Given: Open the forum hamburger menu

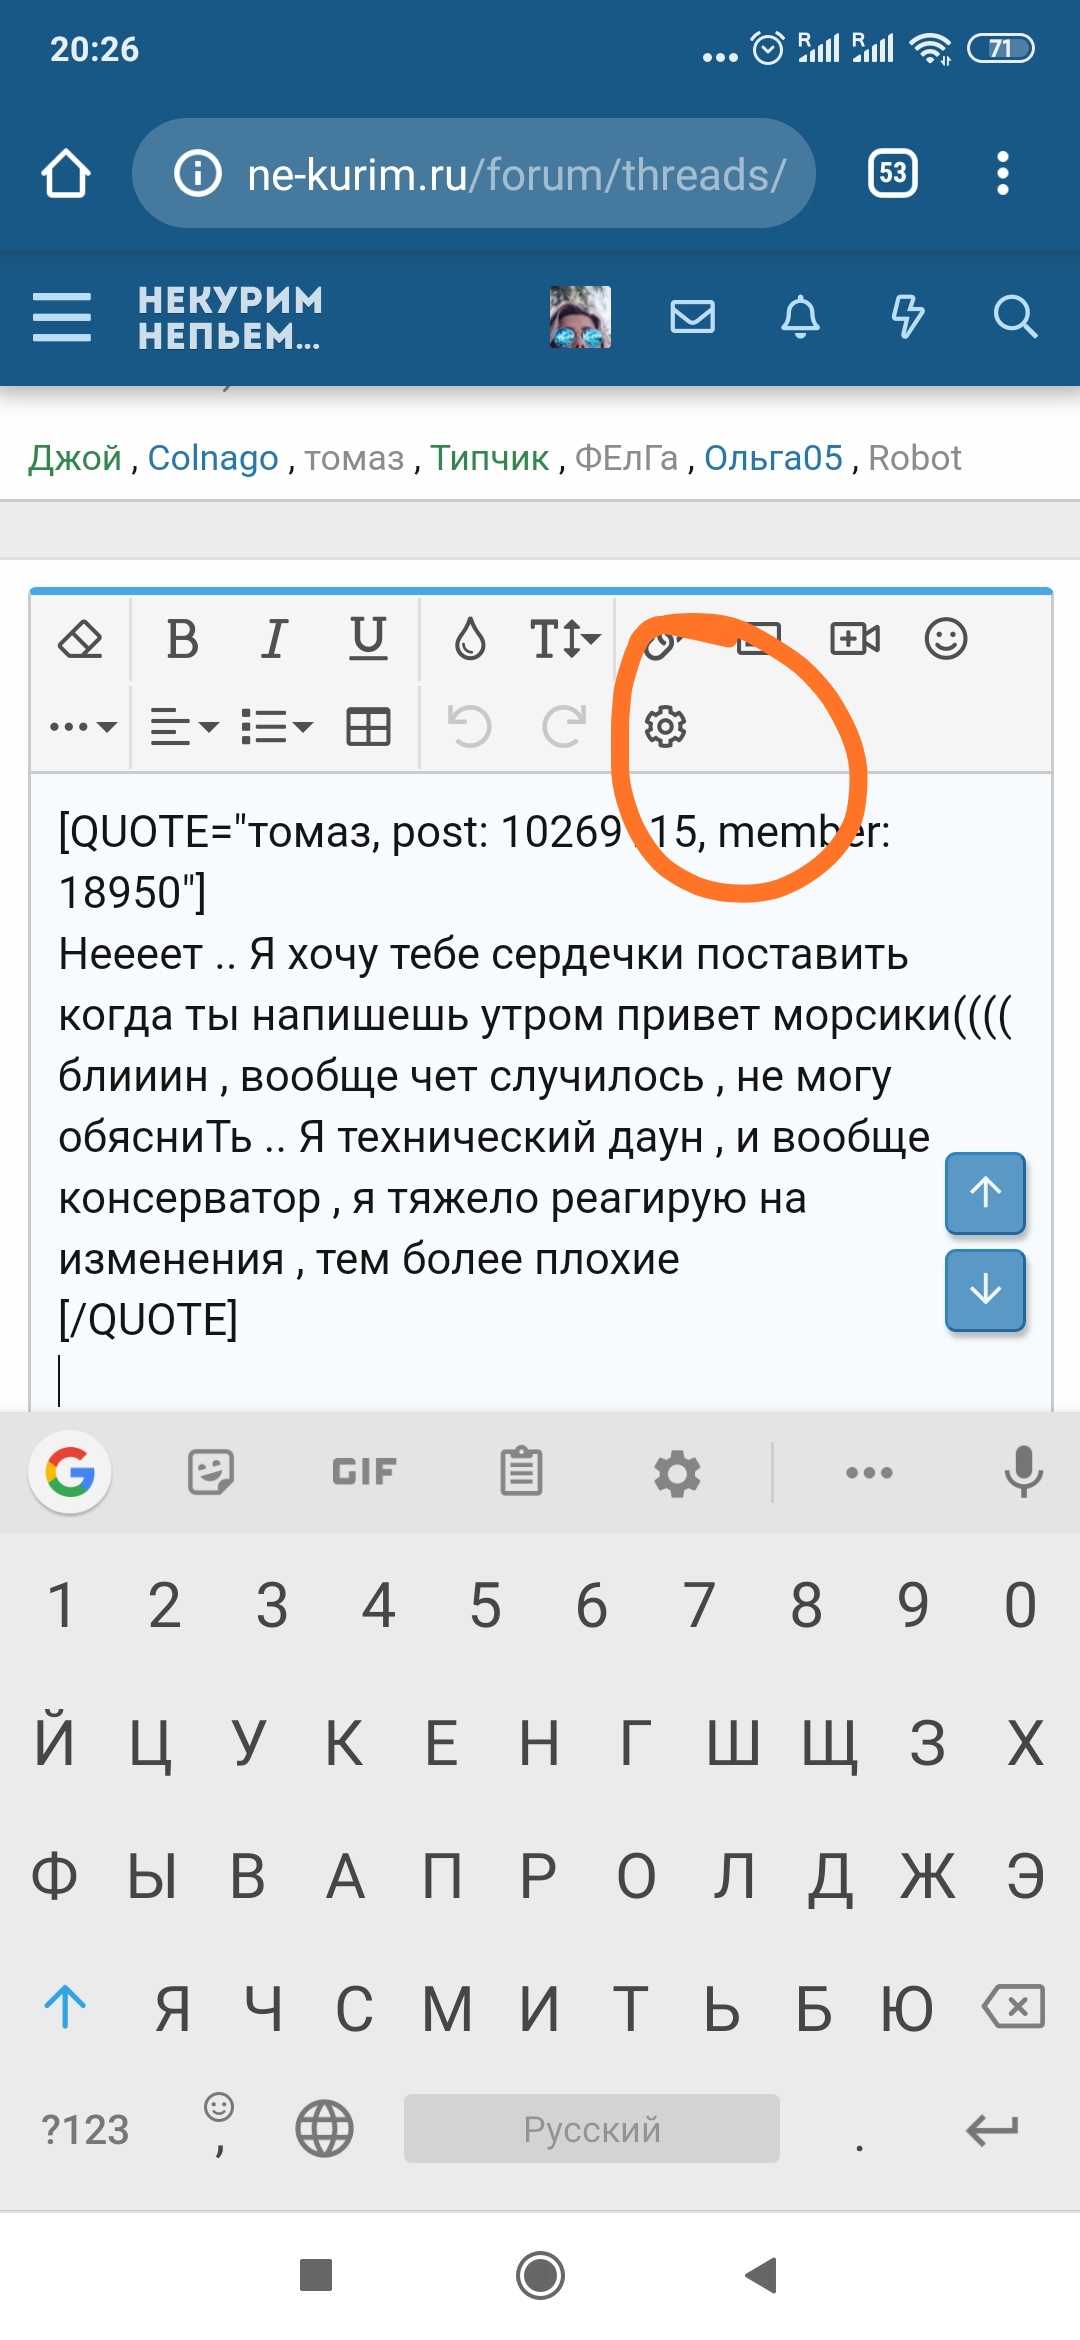Looking at the screenshot, I should (x=62, y=317).
